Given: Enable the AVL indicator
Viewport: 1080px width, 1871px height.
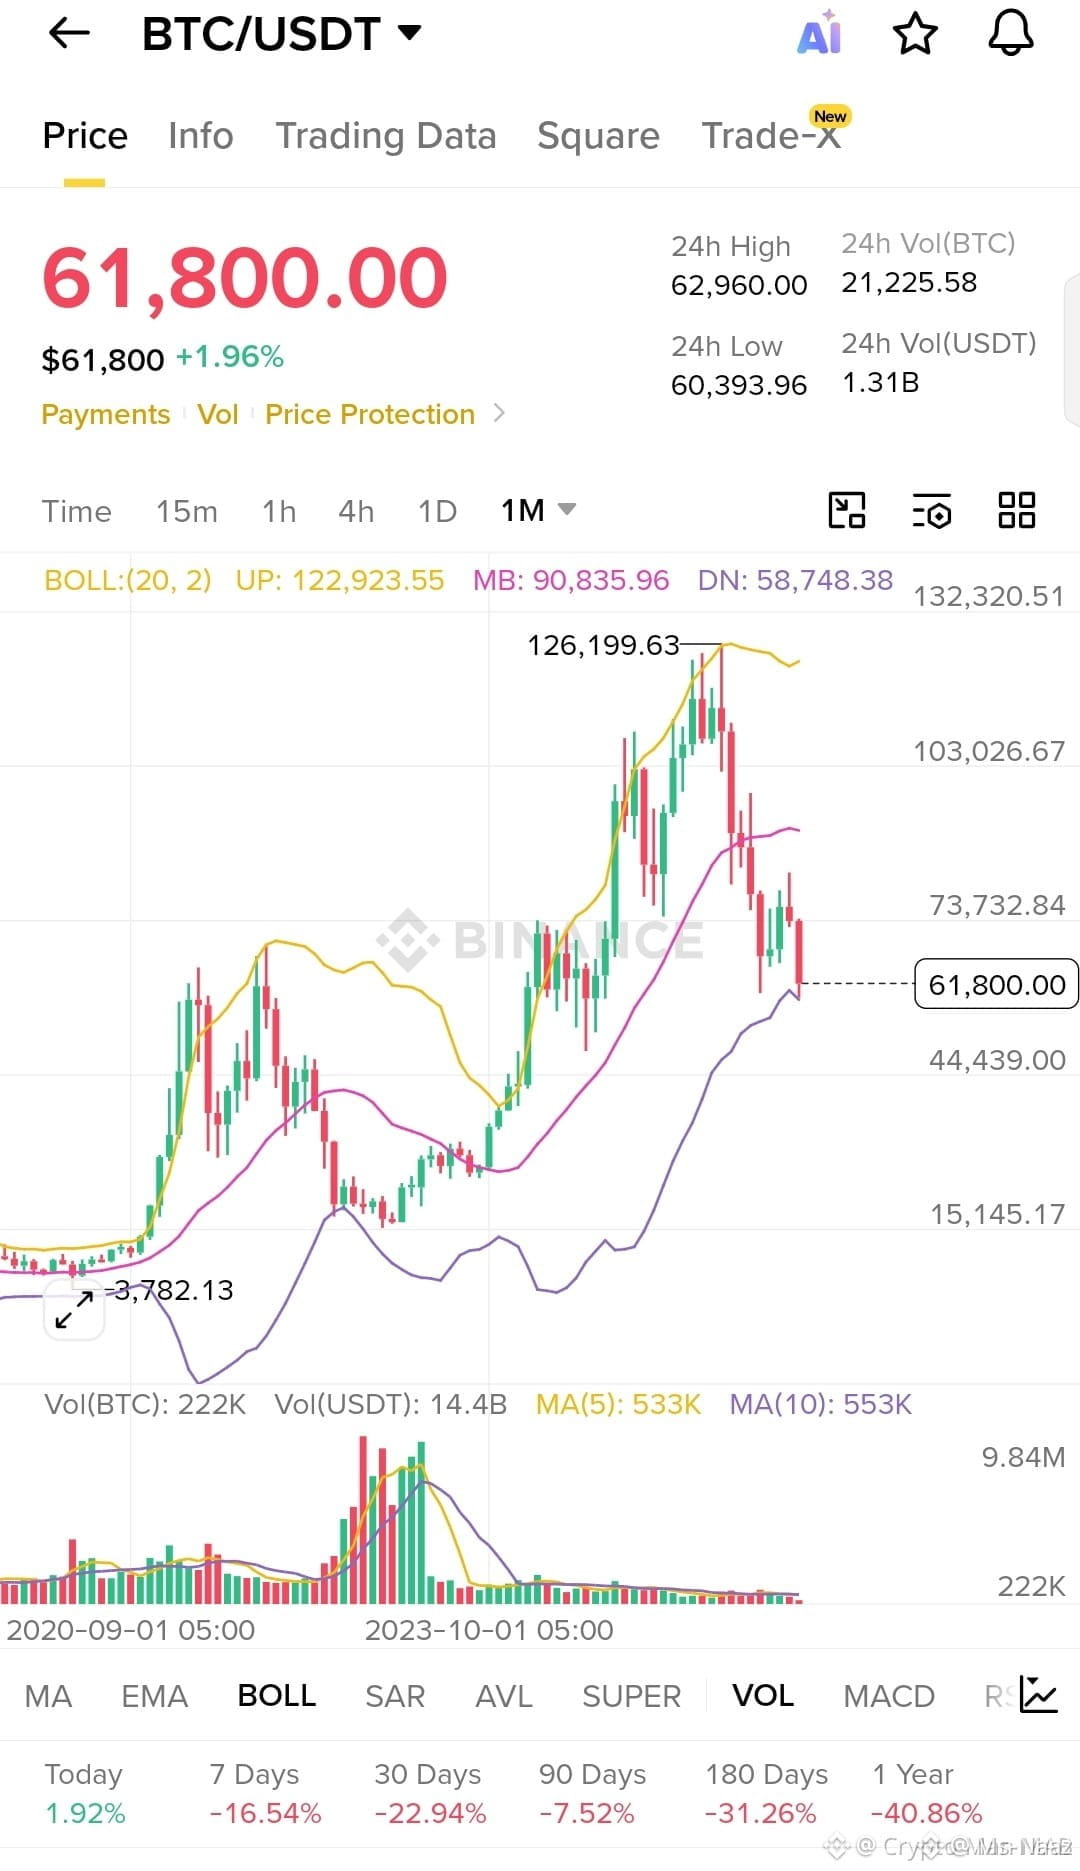Looking at the screenshot, I should coord(504,1696).
